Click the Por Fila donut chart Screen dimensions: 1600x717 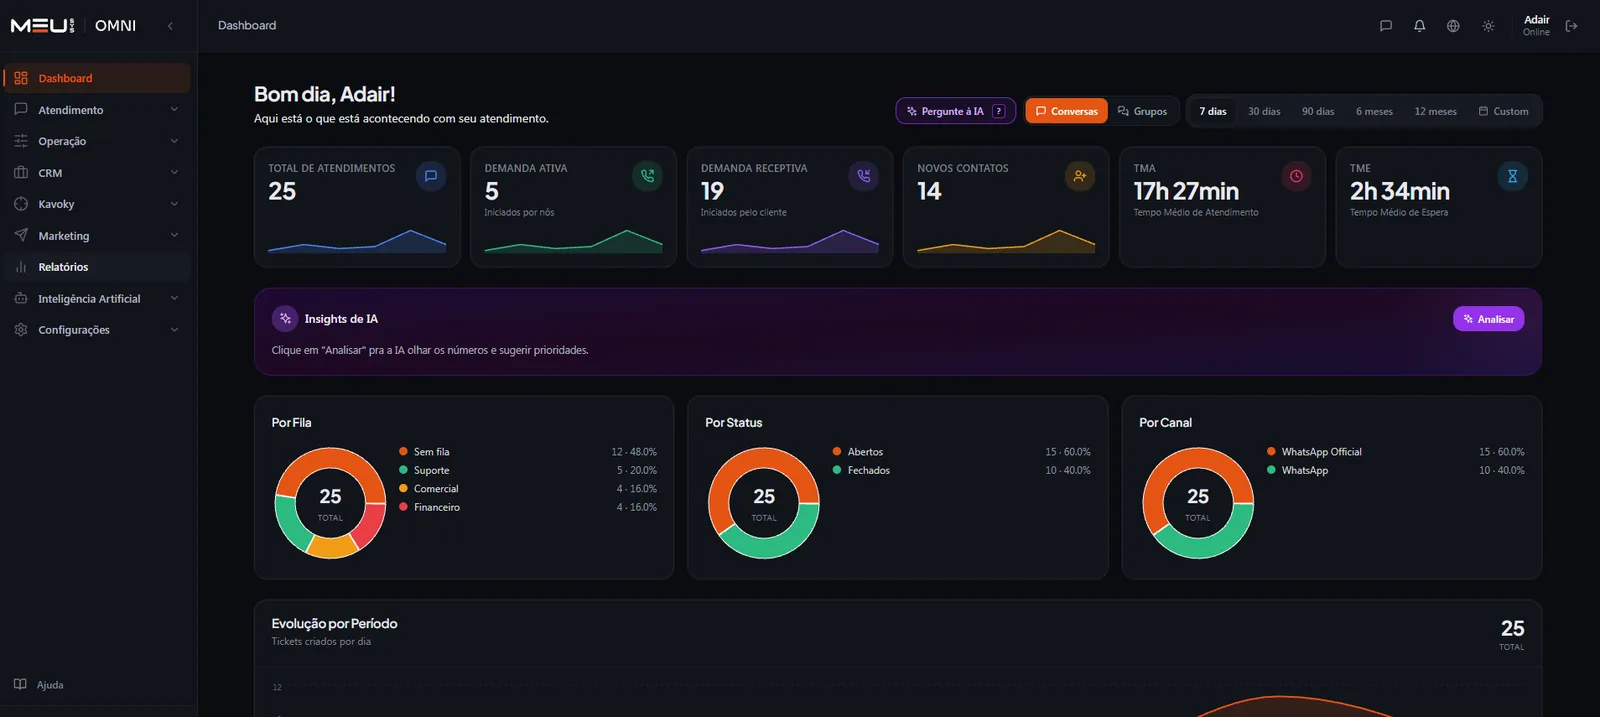click(x=330, y=503)
